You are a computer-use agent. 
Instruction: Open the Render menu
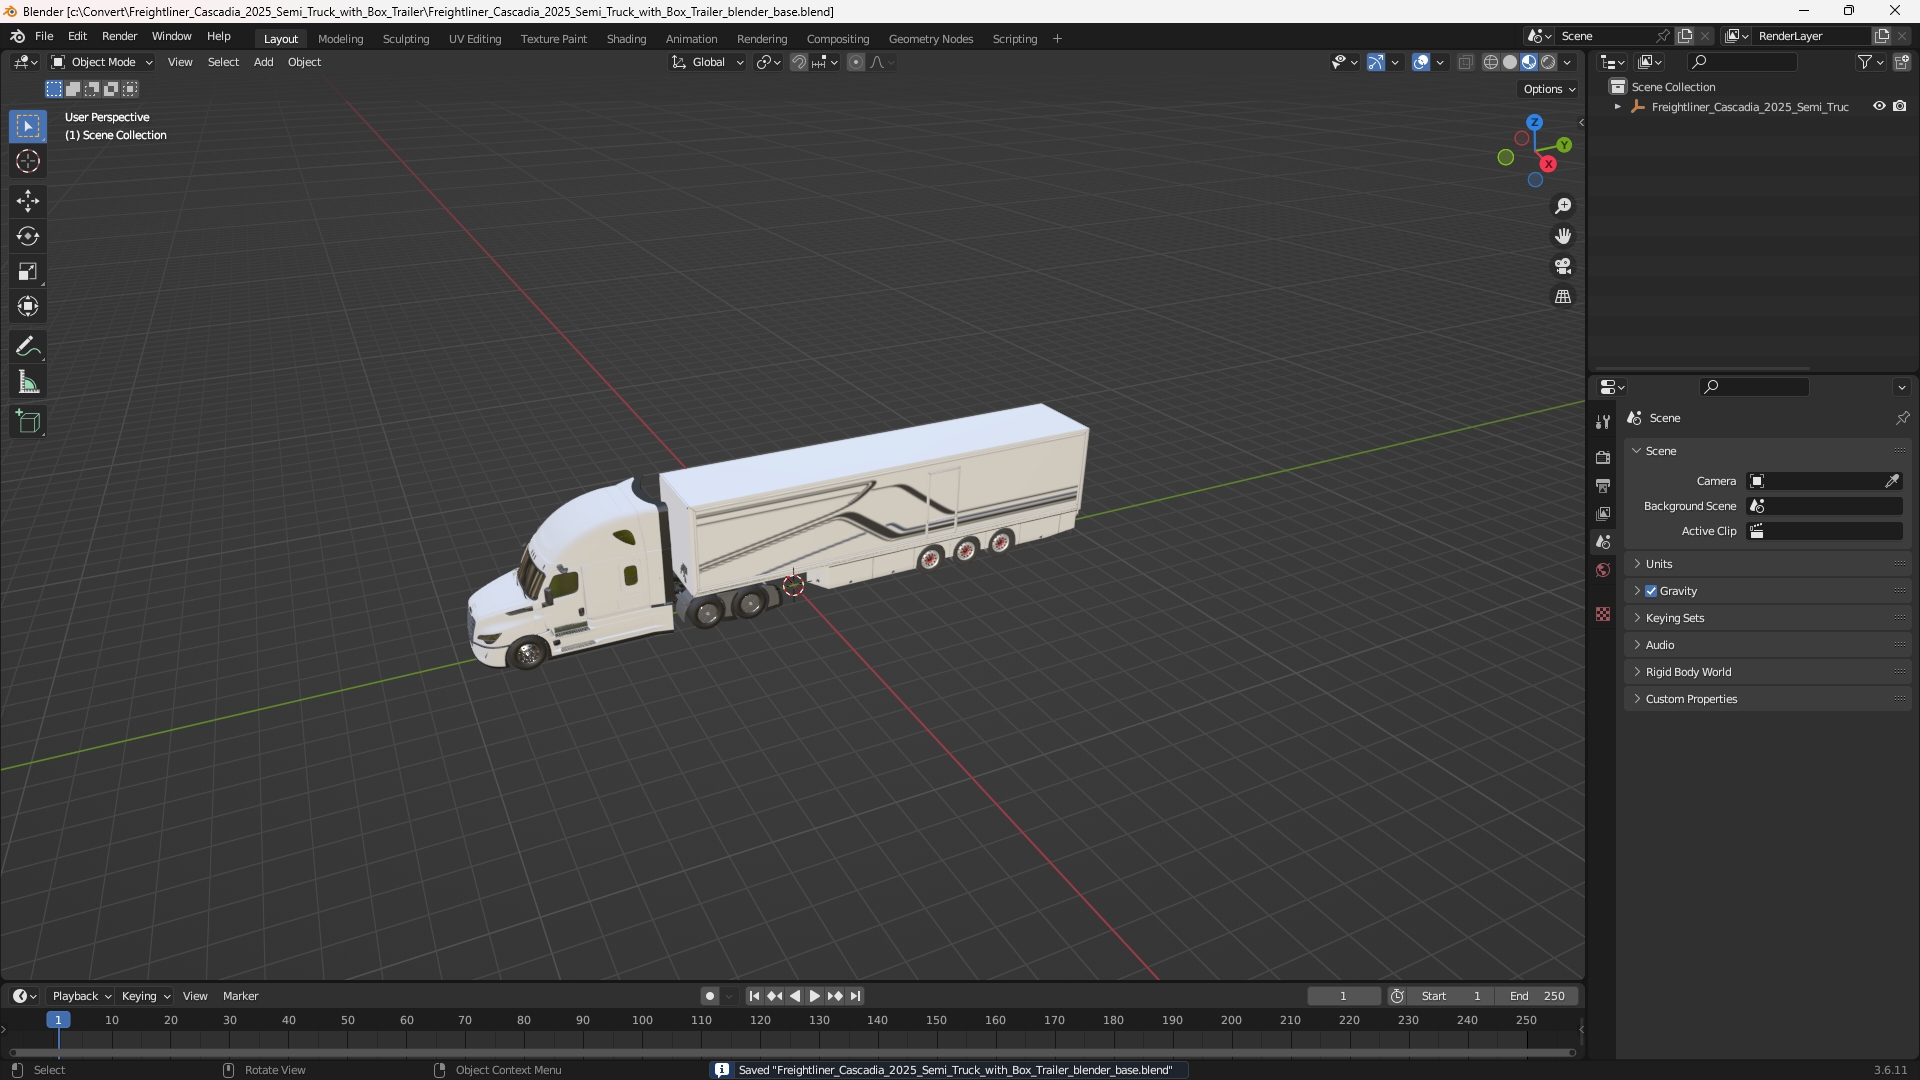pyautogui.click(x=119, y=36)
